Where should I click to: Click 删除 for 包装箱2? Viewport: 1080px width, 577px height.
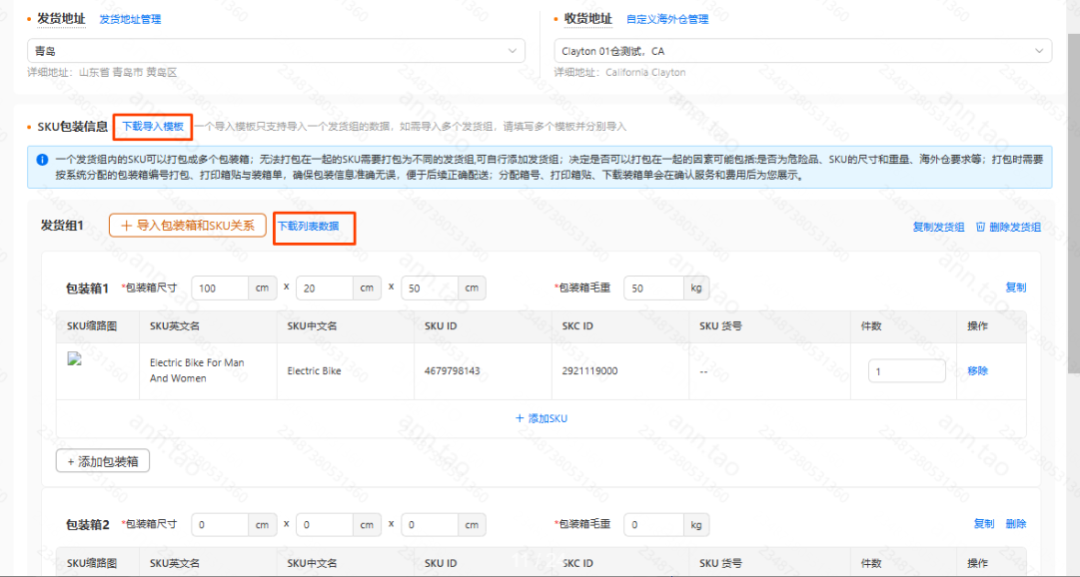(x=1015, y=524)
